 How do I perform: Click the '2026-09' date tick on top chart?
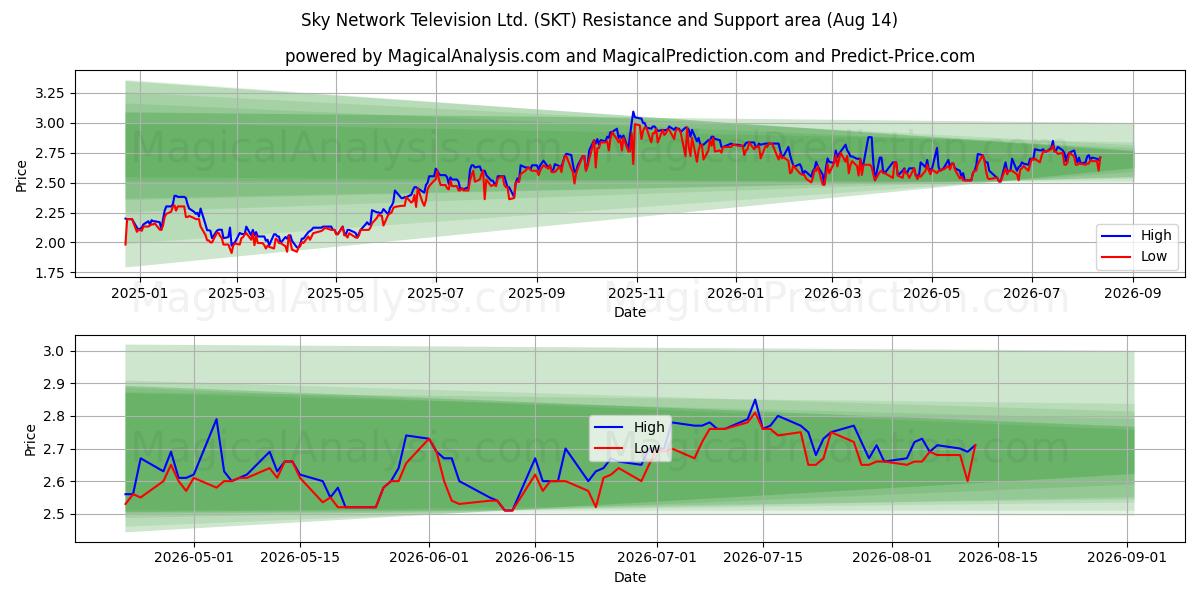[1133, 294]
